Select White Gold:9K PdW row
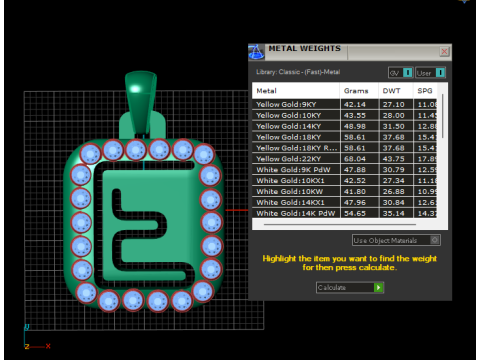The height and width of the screenshot is (360, 480). [x=344, y=170]
